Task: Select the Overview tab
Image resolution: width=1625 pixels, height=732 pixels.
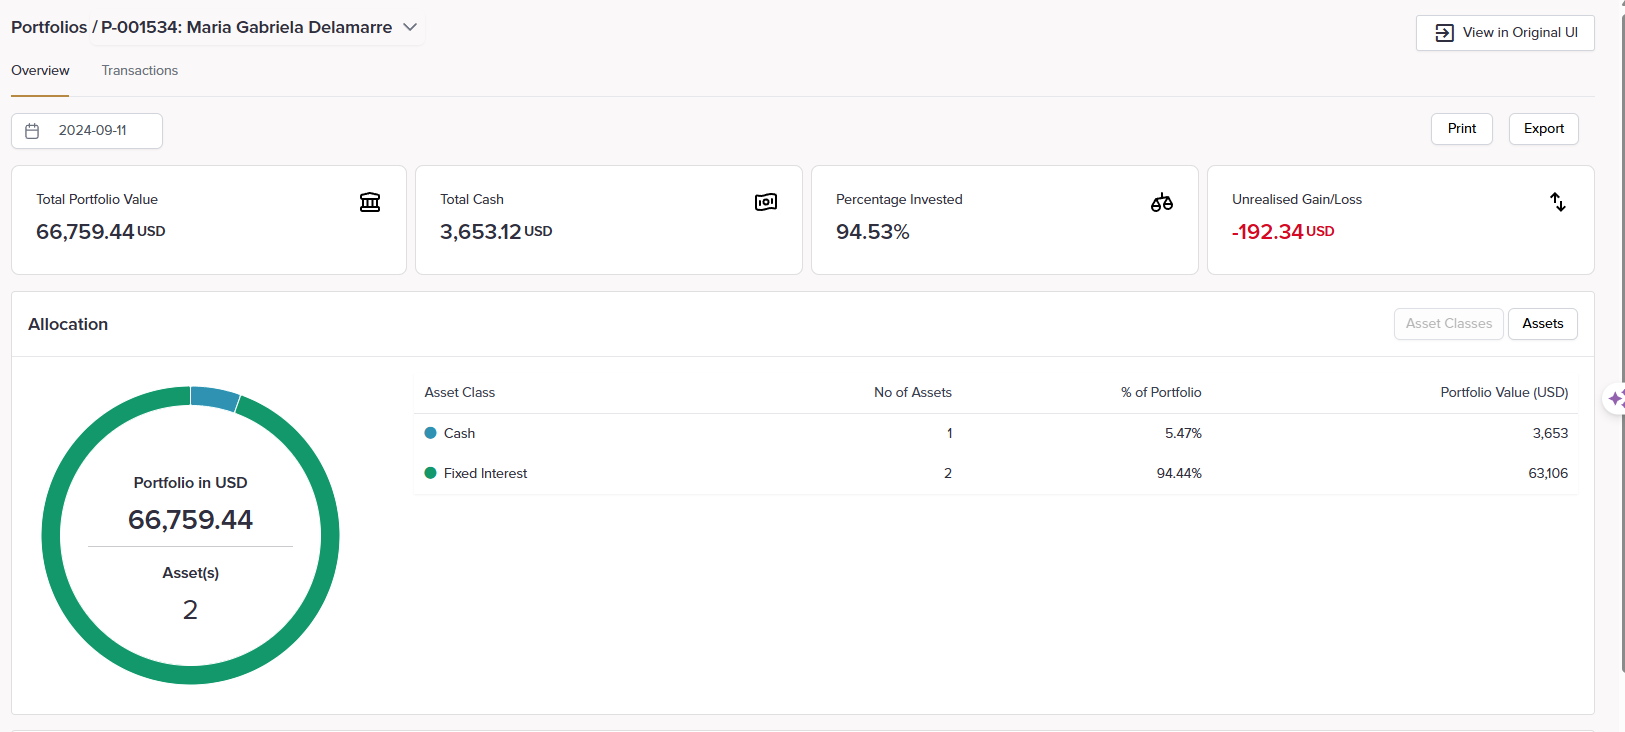Action: point(40,71)
